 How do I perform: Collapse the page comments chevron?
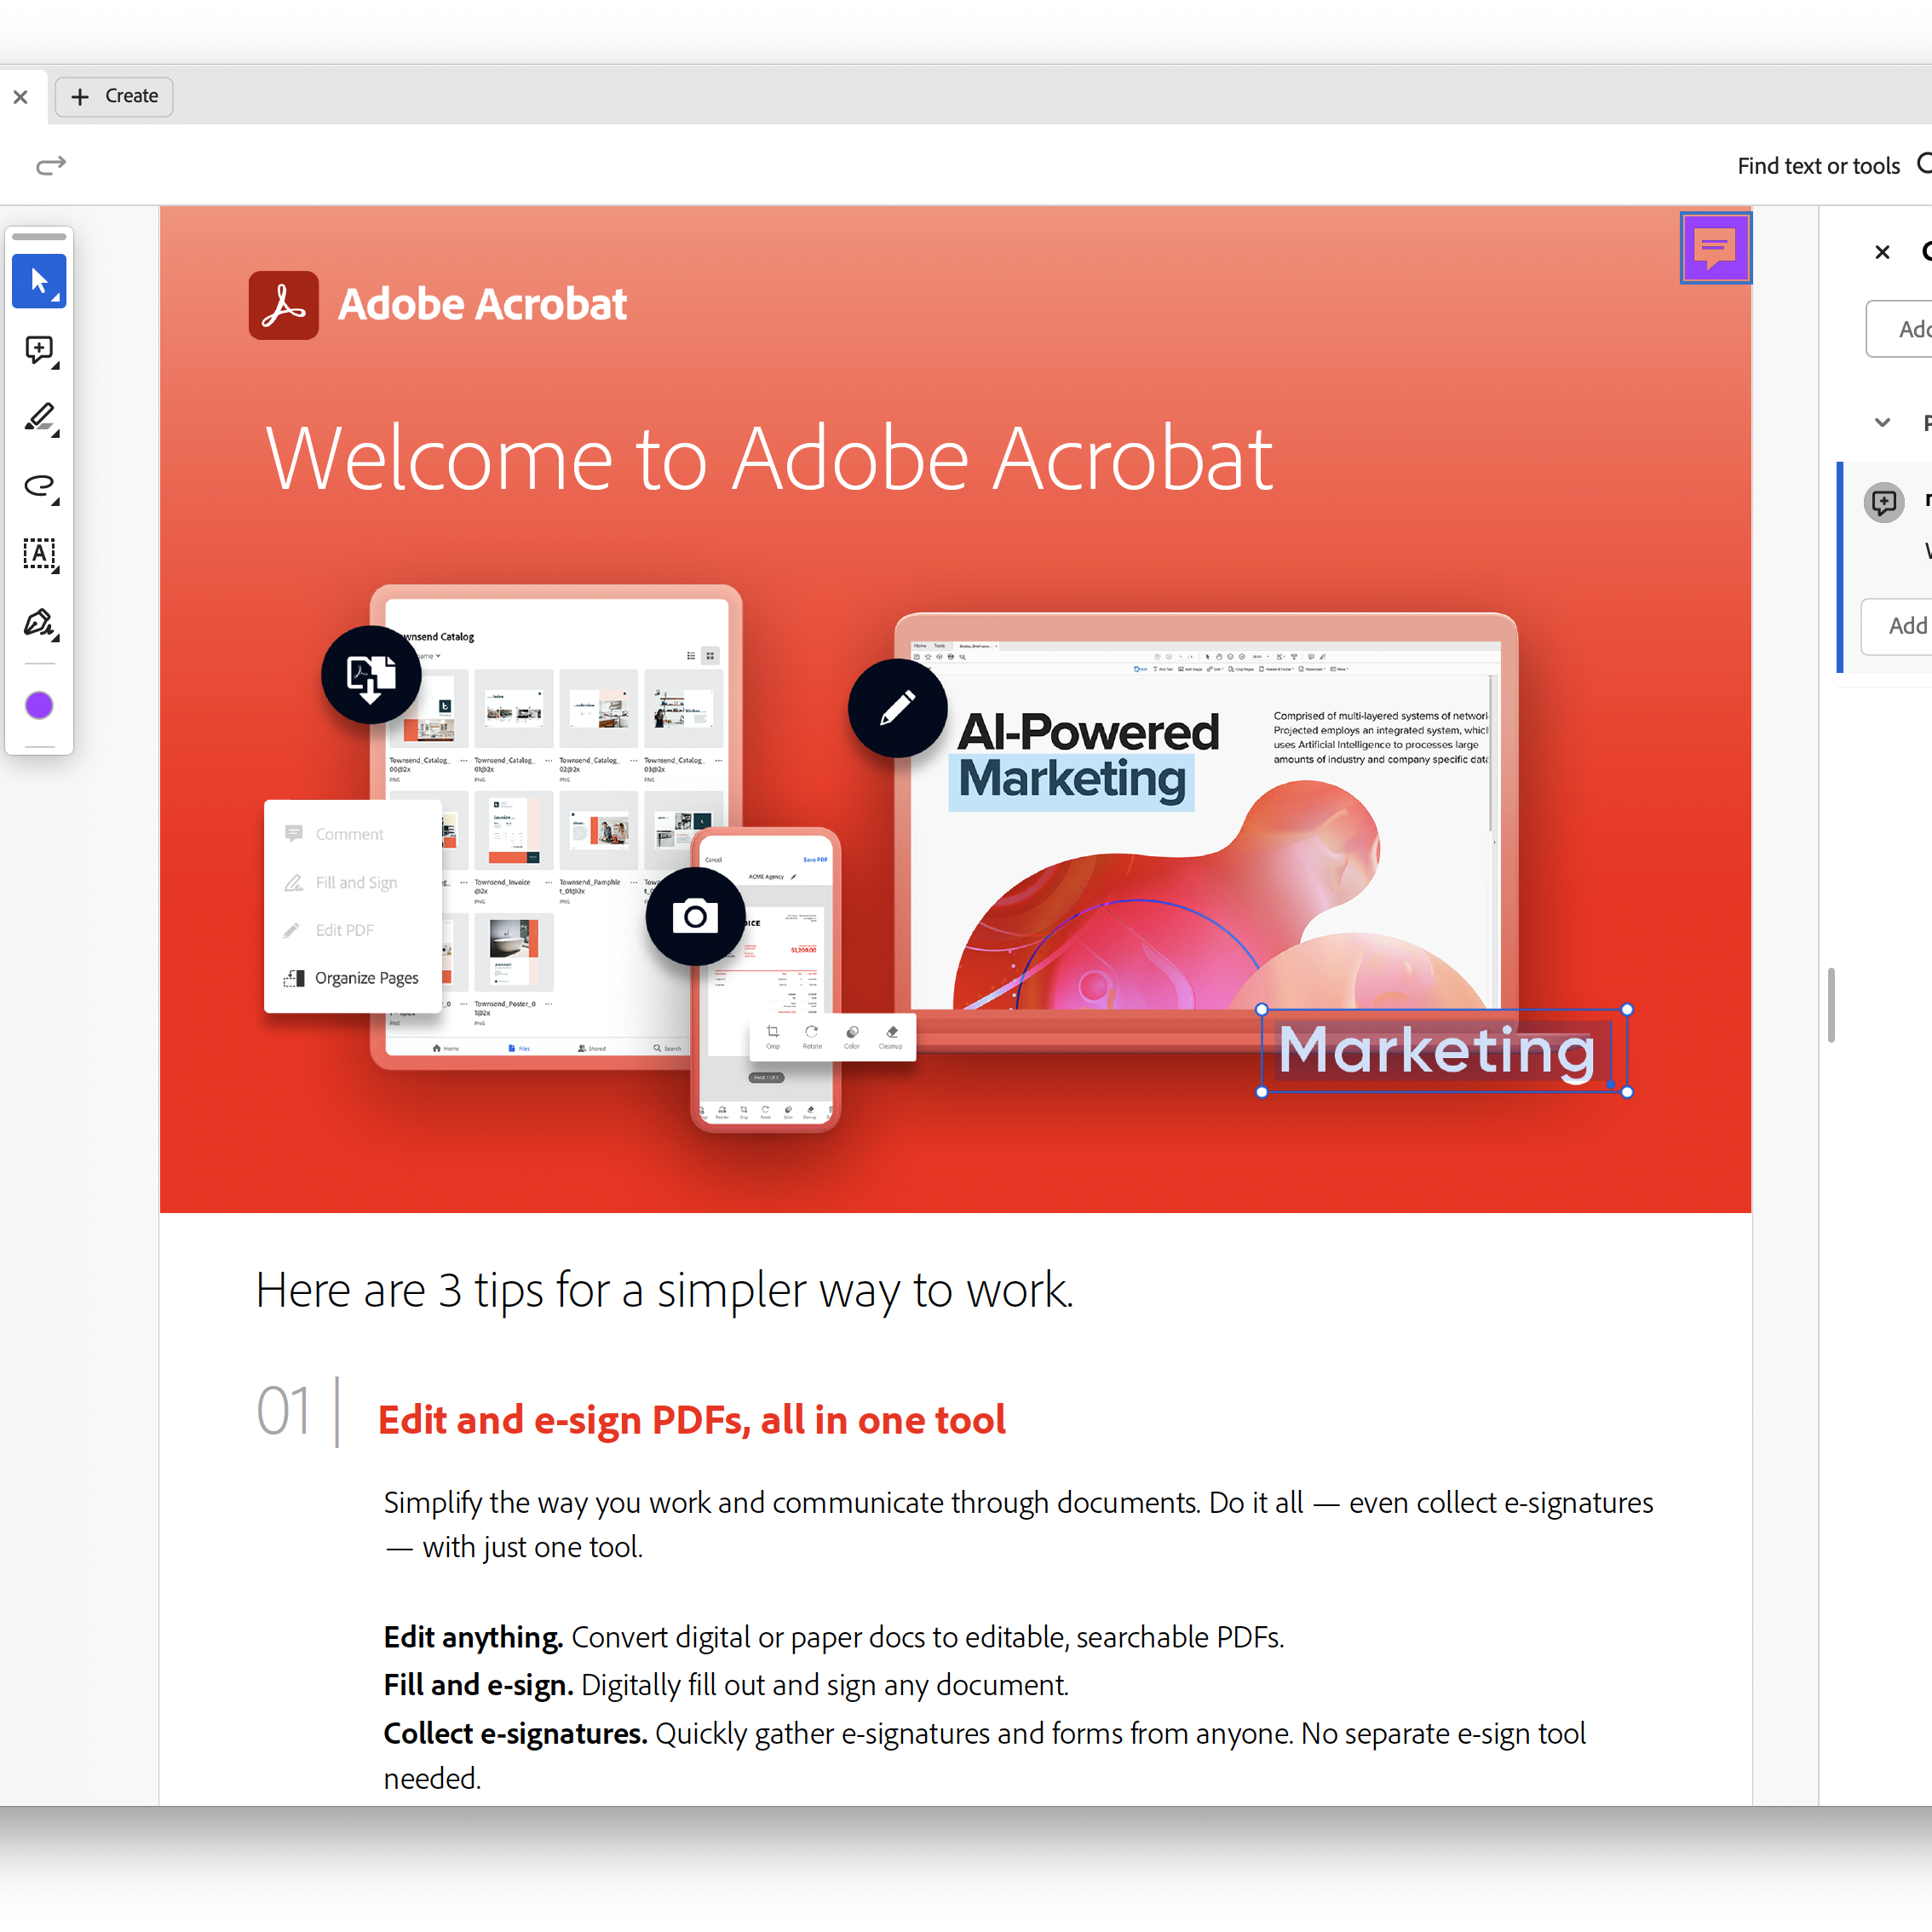tap(1882, 422)
